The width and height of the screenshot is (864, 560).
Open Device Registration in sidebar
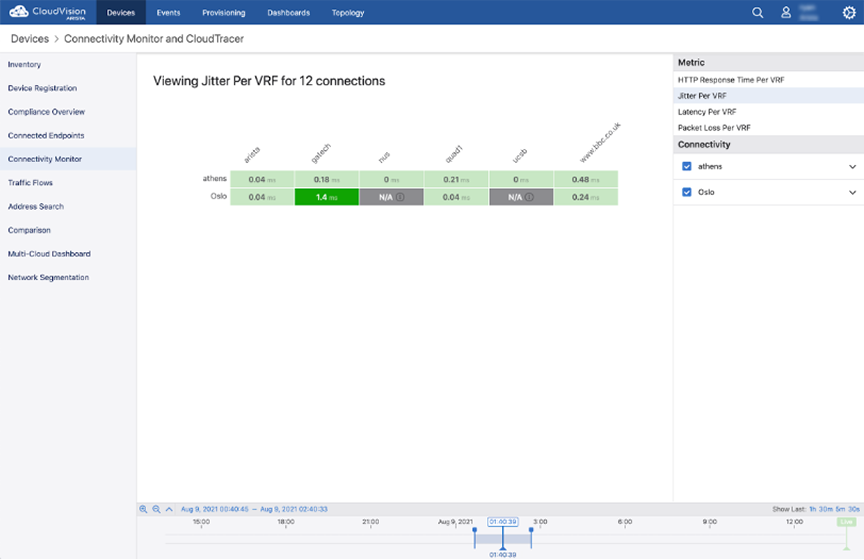point(68,88)
